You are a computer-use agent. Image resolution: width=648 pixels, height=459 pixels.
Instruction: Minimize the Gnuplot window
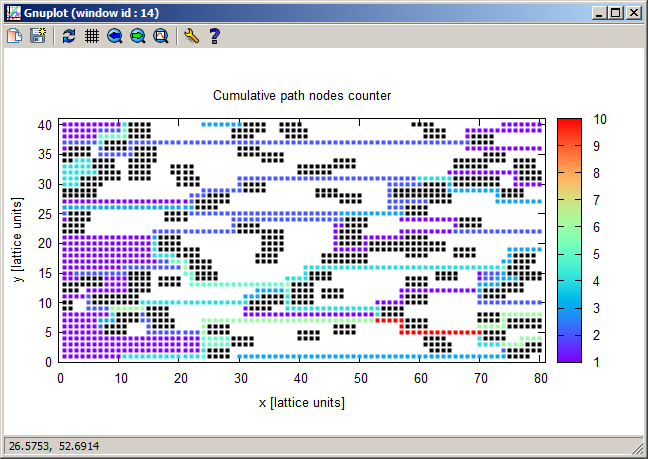[600, 12]
